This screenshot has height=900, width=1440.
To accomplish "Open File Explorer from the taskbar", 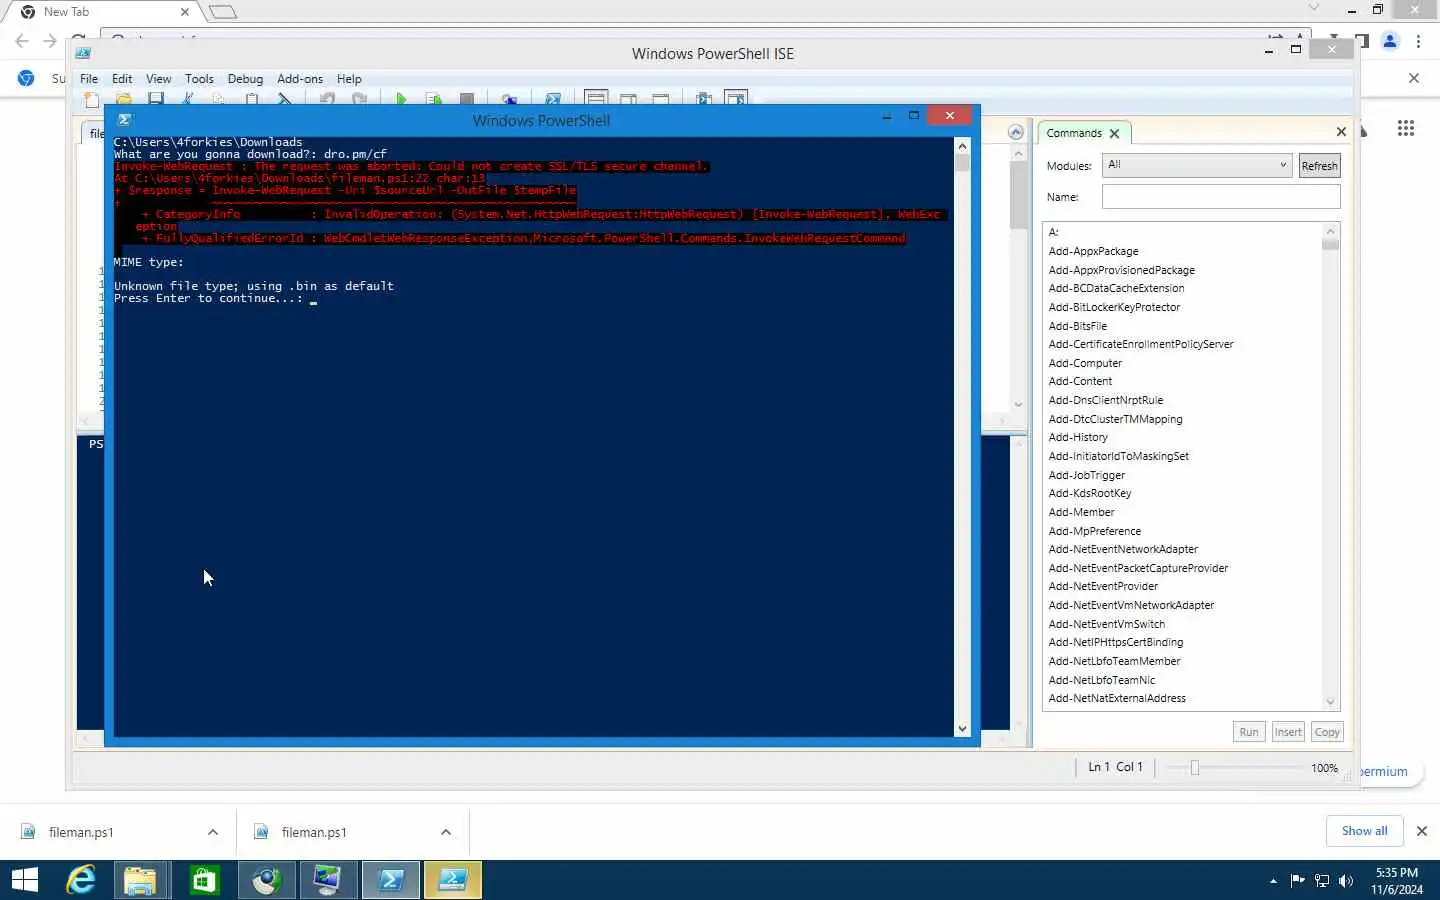I will [140, 880].
